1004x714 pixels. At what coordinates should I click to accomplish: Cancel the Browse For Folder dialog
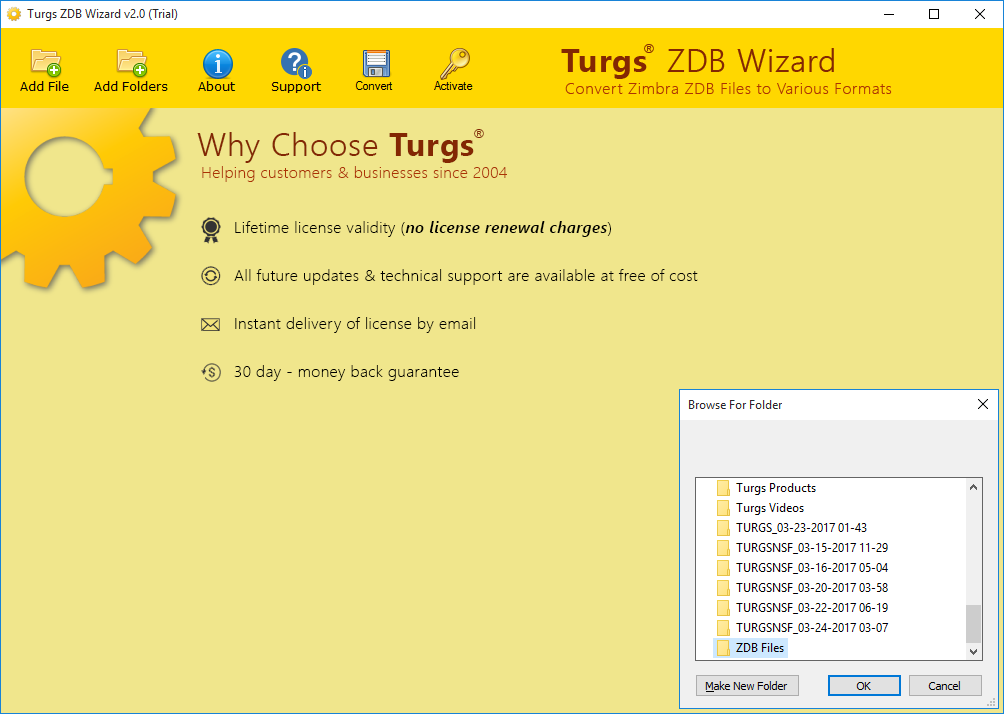click(945, 686)
